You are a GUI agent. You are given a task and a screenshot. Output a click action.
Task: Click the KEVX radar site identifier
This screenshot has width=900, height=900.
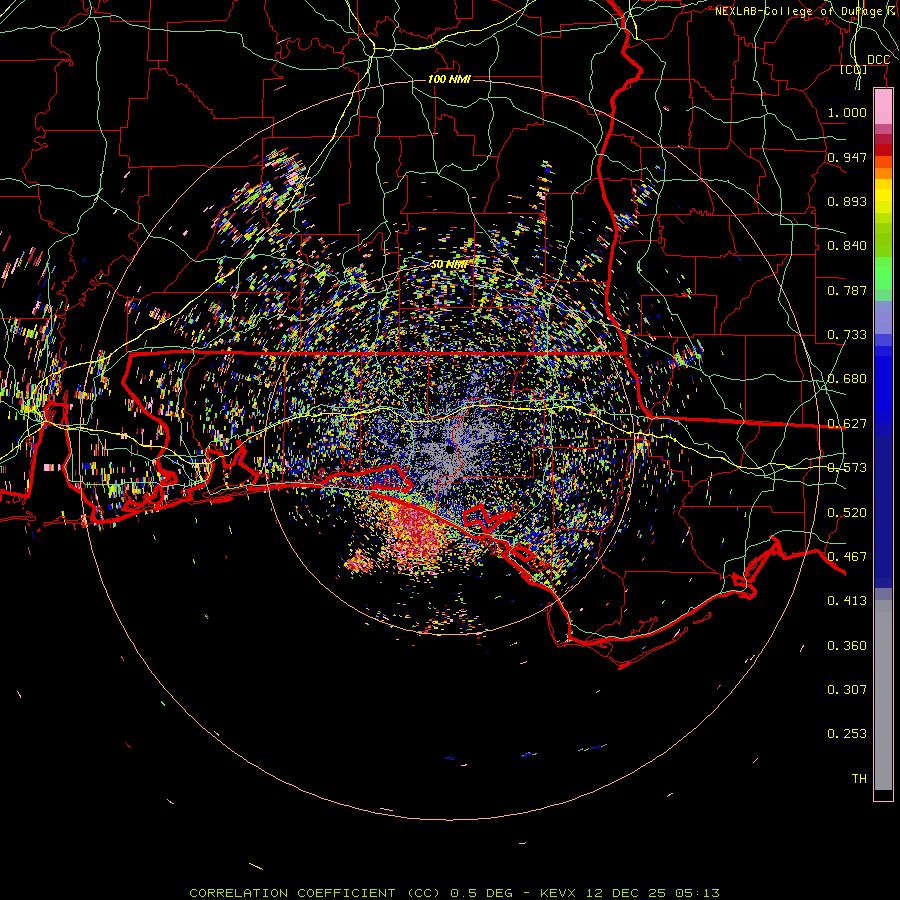pyautogui.click(x=557, y=893)
